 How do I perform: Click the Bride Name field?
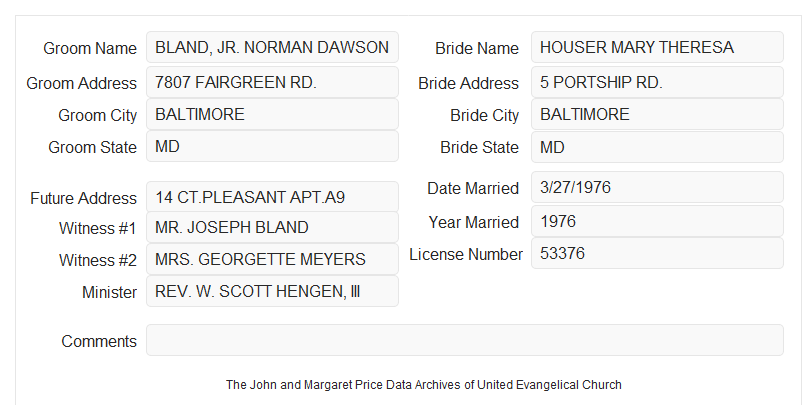657,47
